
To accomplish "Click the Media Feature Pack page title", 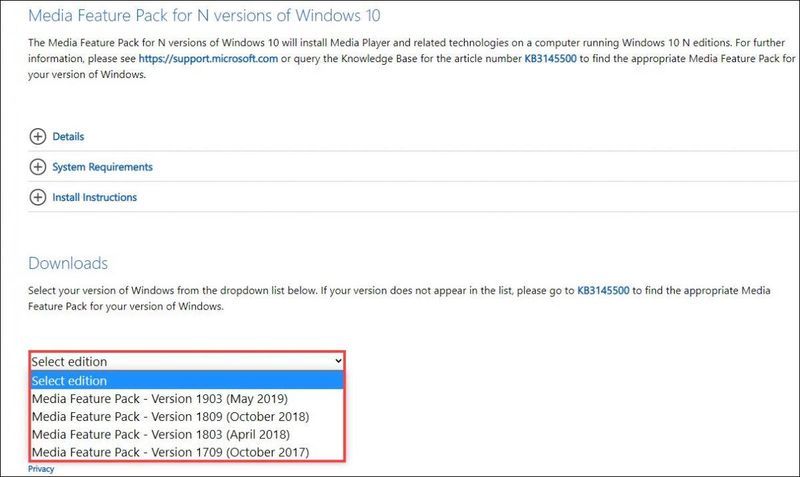I will tap(204, 16).
